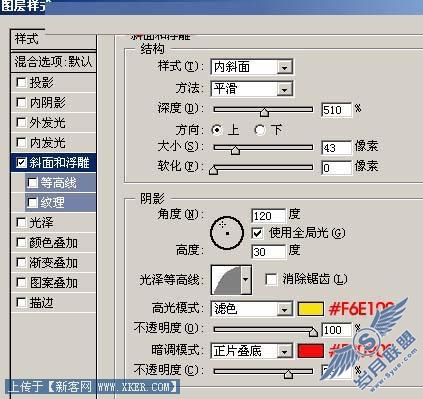Enable the 等高线 contour checkbox

(x=33, y=183)
